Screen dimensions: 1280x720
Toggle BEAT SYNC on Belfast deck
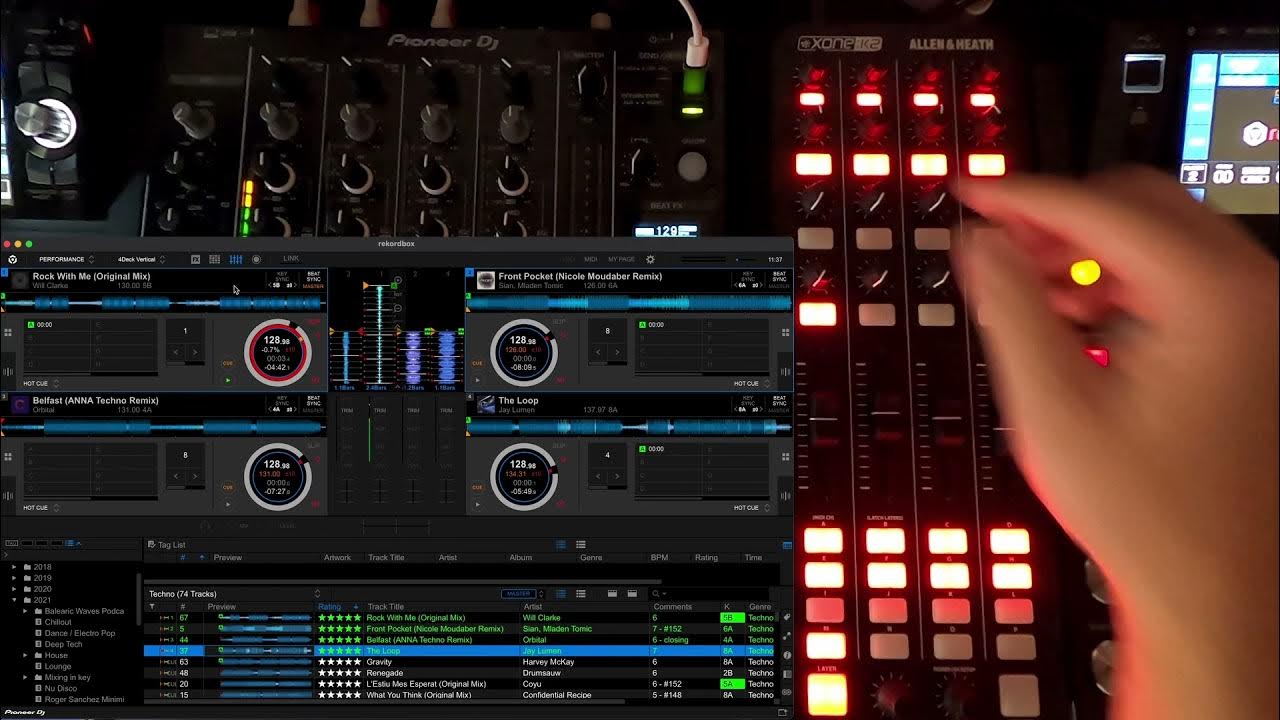pos(313,400)
